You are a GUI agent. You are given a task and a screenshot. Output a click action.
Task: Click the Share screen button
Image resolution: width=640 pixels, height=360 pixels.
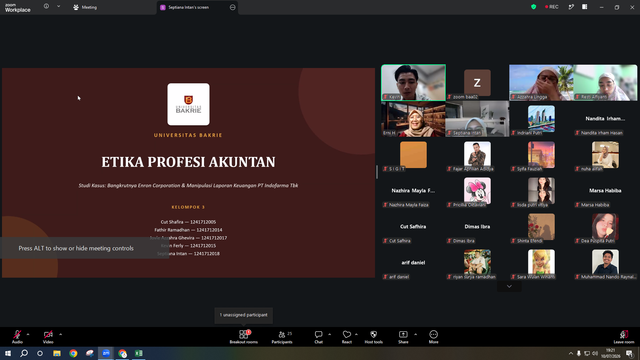403,337
